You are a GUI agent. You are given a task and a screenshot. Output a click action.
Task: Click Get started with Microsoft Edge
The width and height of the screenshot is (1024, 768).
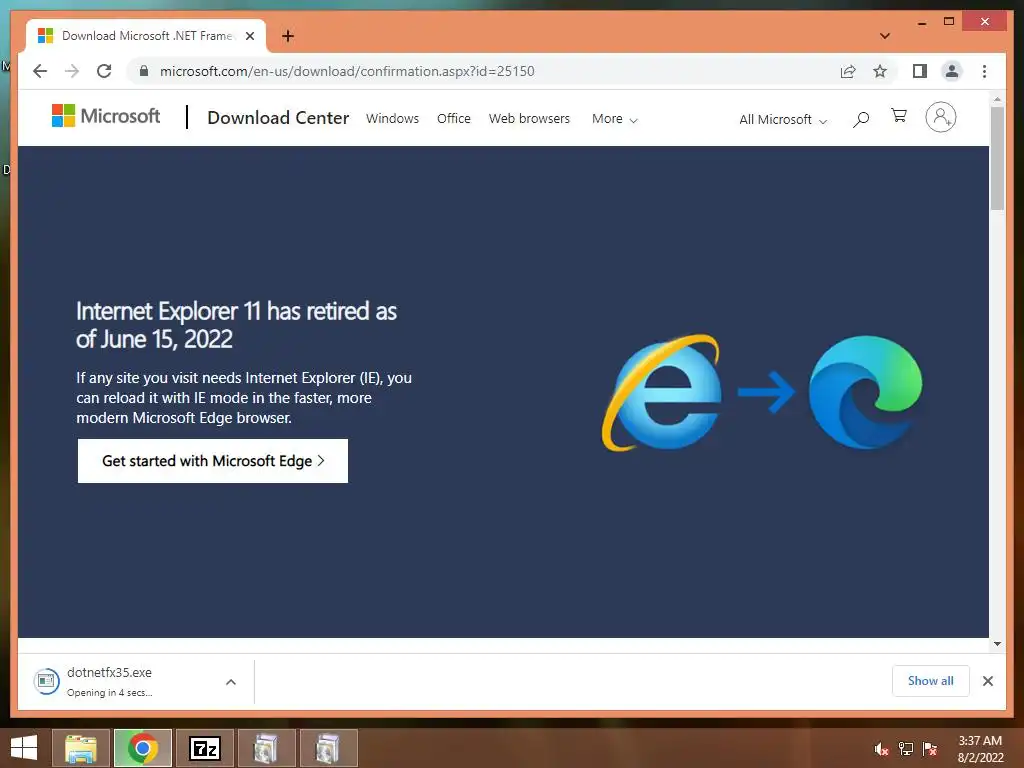tap(213, 461)
